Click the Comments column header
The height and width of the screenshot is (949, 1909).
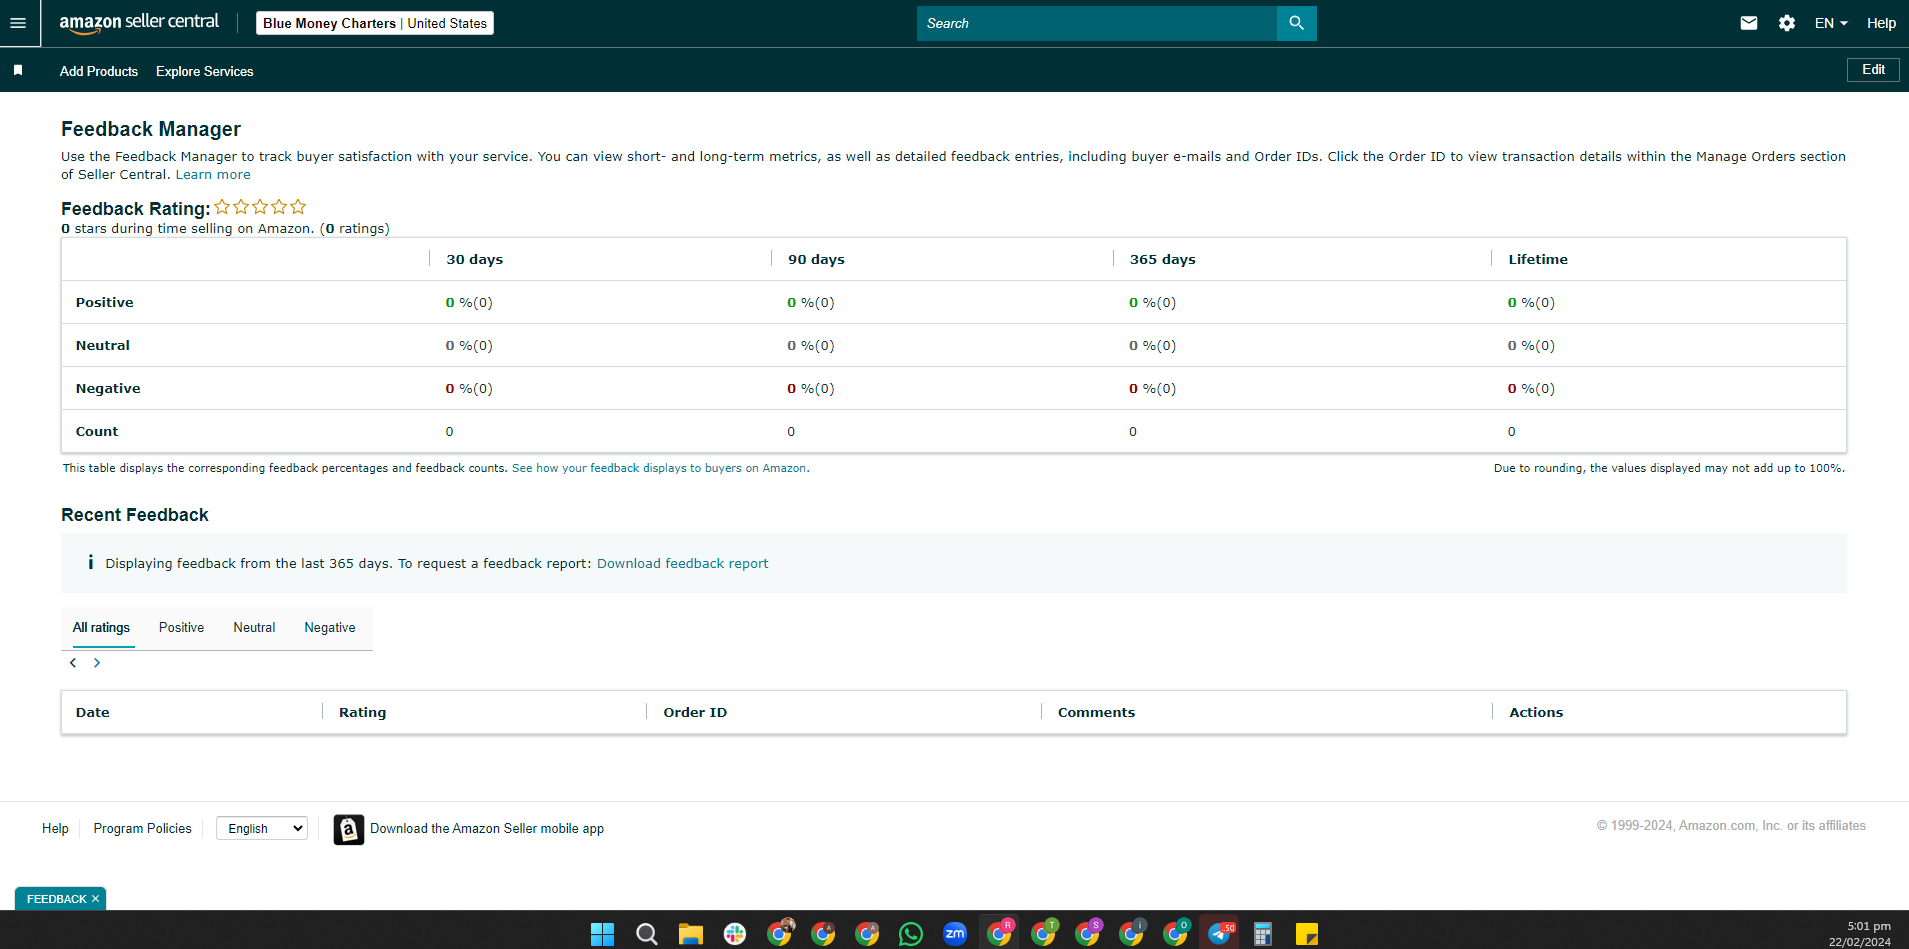1096,712
